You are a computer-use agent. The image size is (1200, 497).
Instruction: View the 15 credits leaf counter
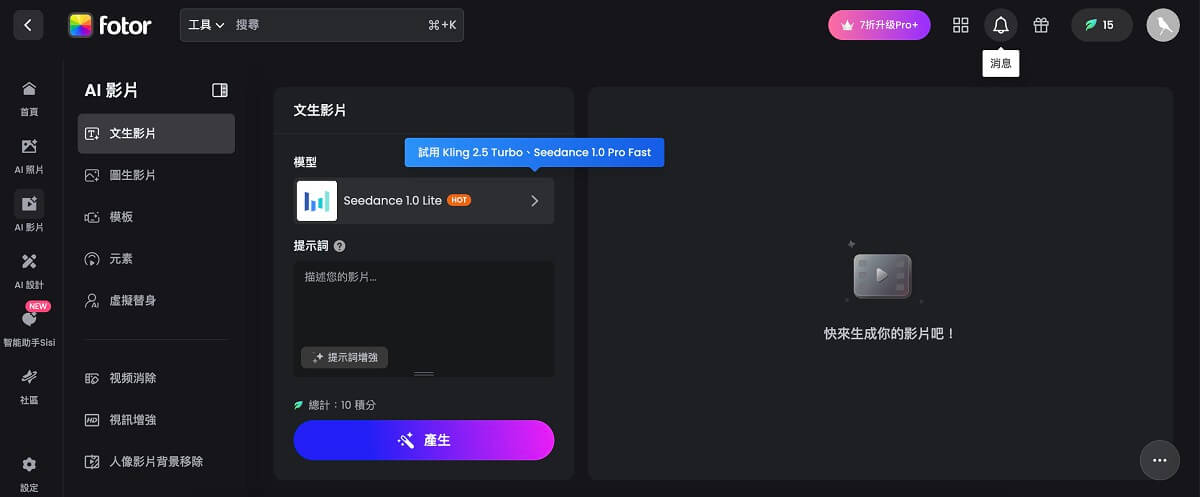(x=1101, y=25)
